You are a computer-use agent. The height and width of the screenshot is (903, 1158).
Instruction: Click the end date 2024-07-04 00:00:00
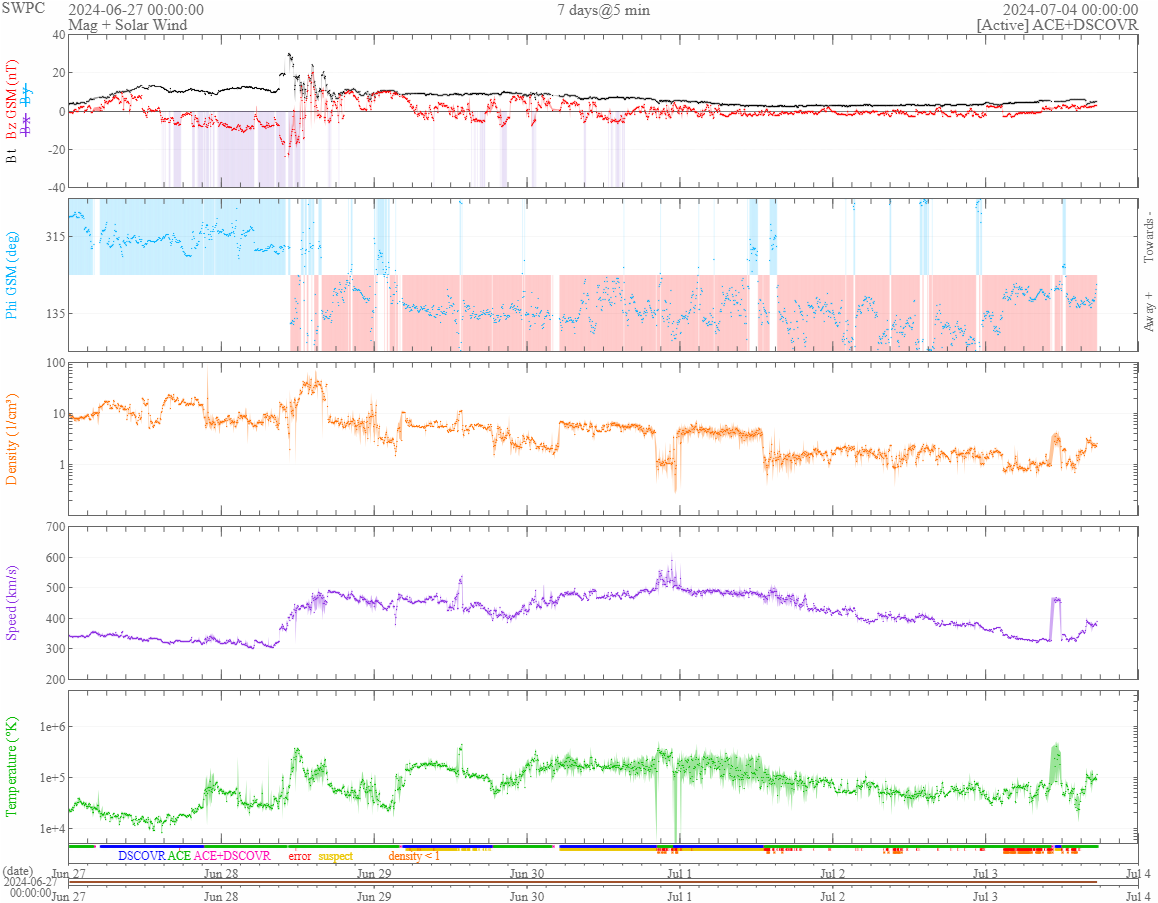pyautogui.click(x=1070, y=10)
